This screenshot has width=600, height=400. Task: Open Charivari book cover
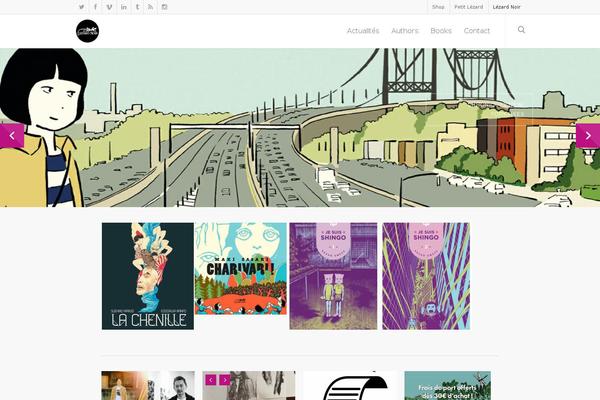(x=241, y=269)
